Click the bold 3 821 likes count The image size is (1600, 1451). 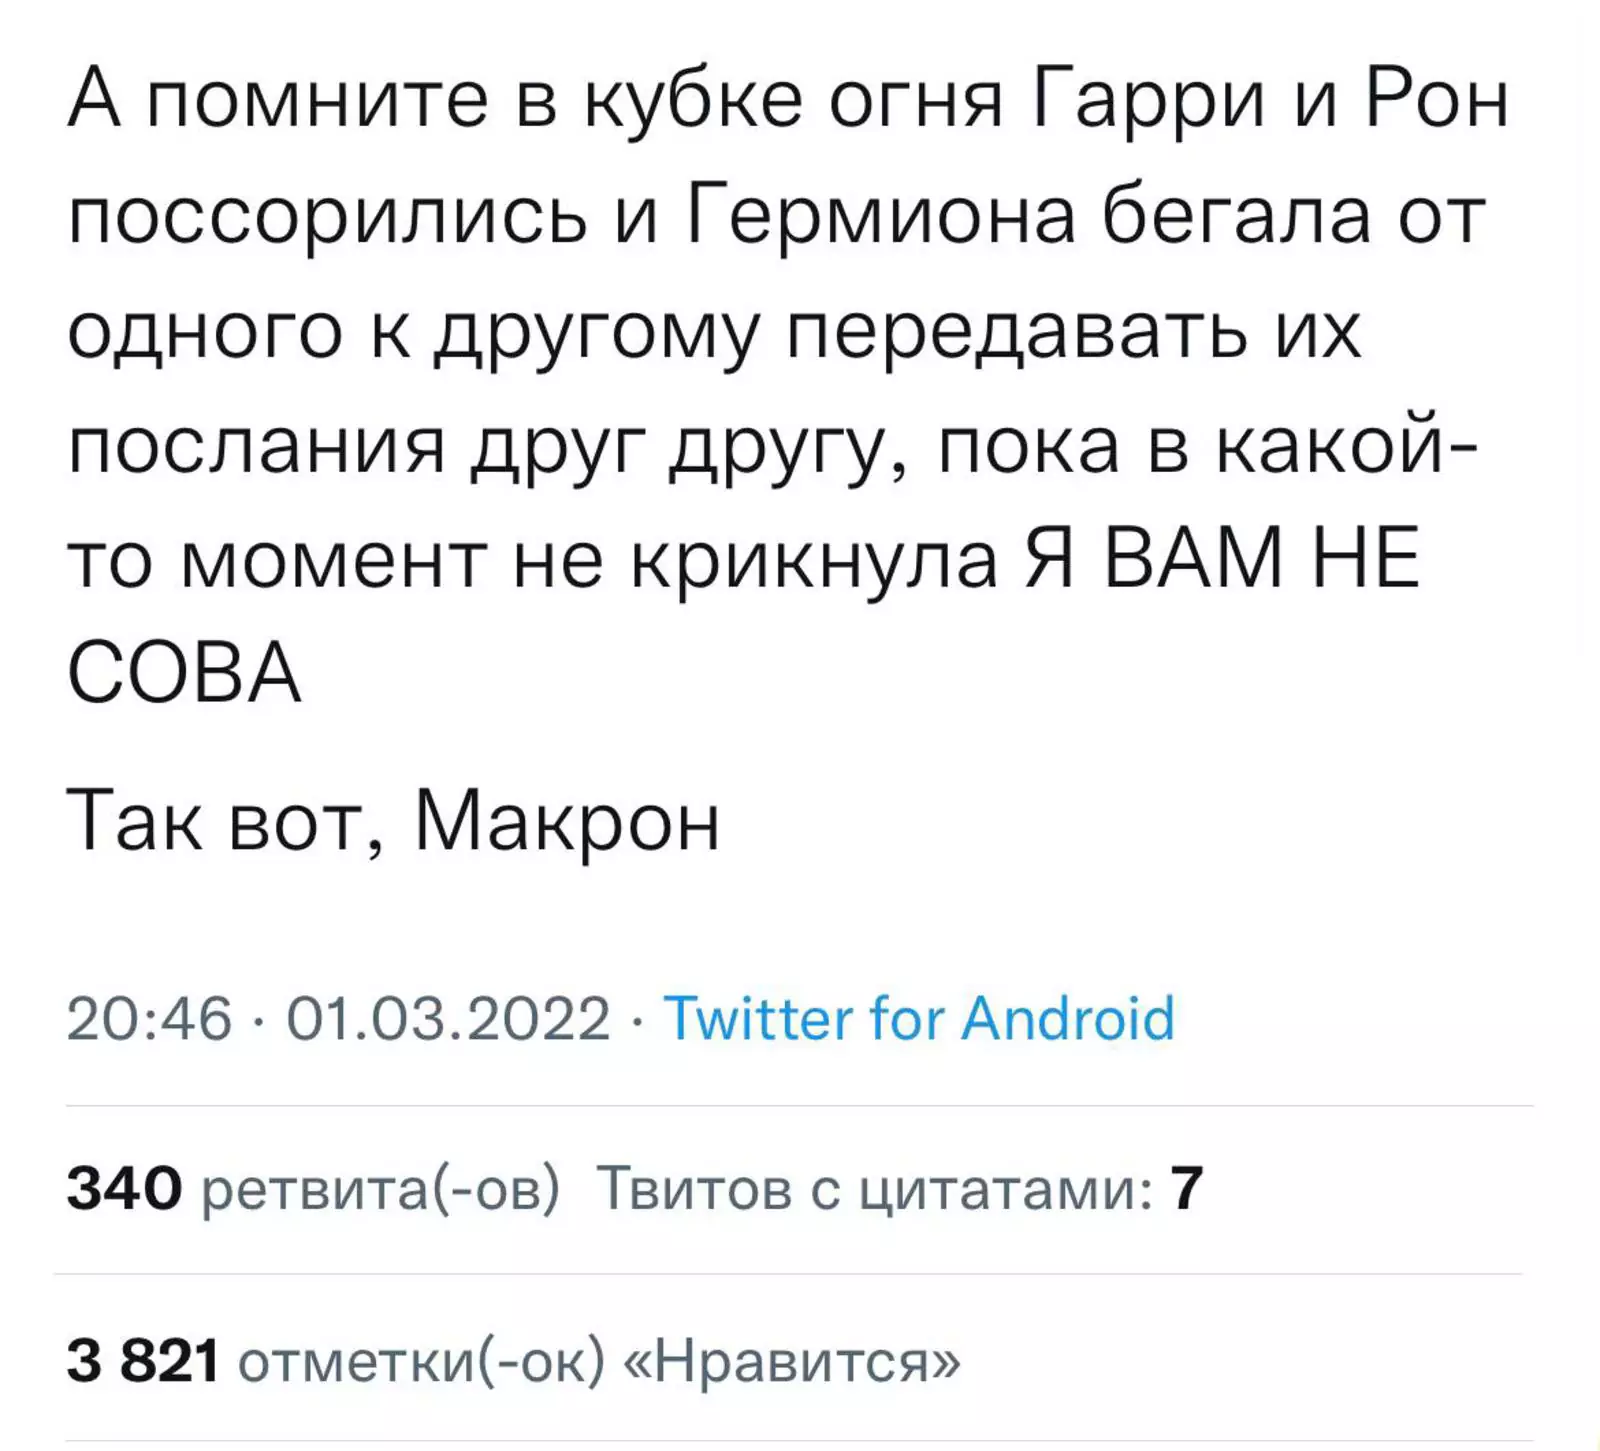(143, 1360)
